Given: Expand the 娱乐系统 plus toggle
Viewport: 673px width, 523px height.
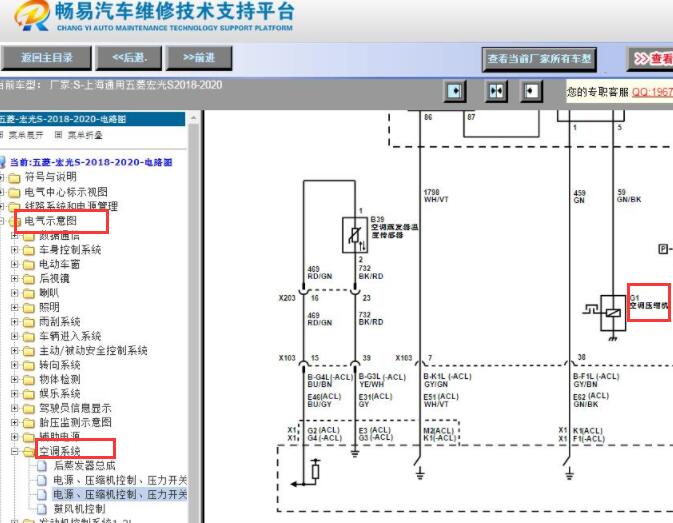Looking at the screenshot, I should tap(15, 394).
